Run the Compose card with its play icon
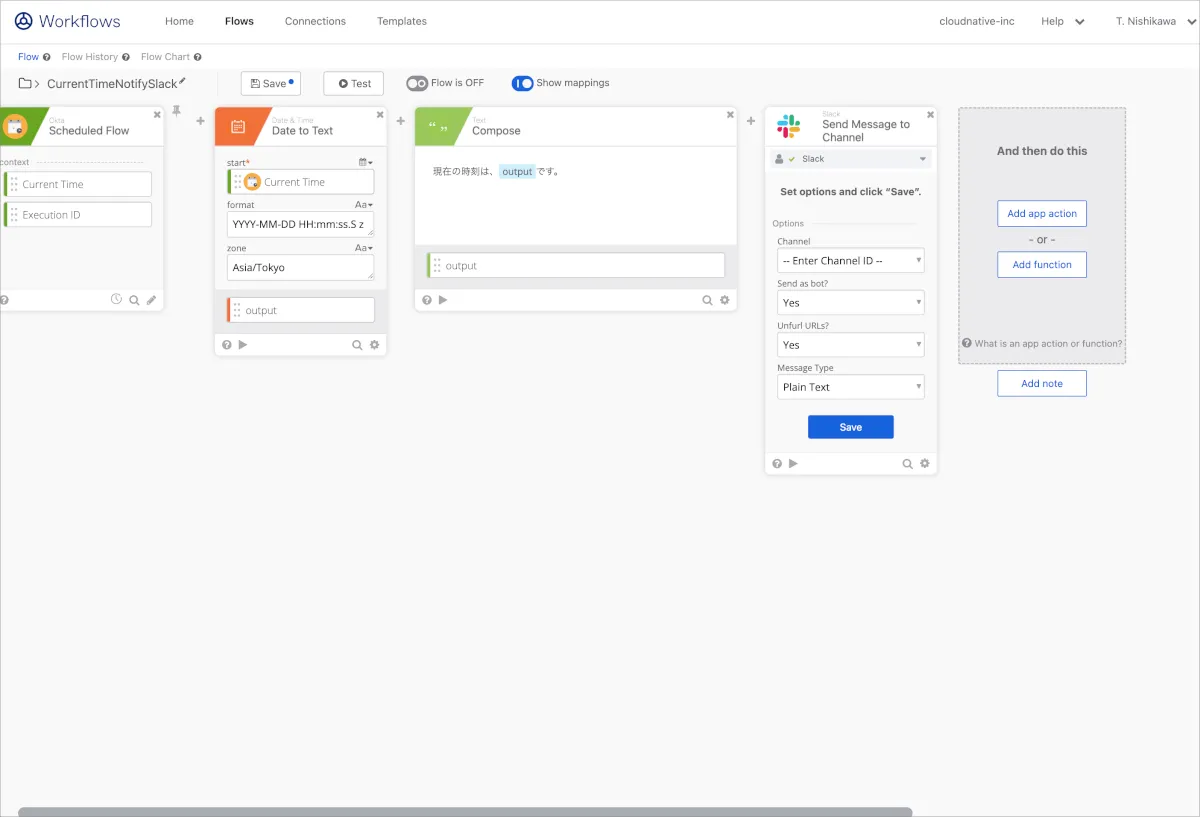Image resolution: width=1200 pixels, height=817 pixels. pyautogui.click(x=443, y=300)
